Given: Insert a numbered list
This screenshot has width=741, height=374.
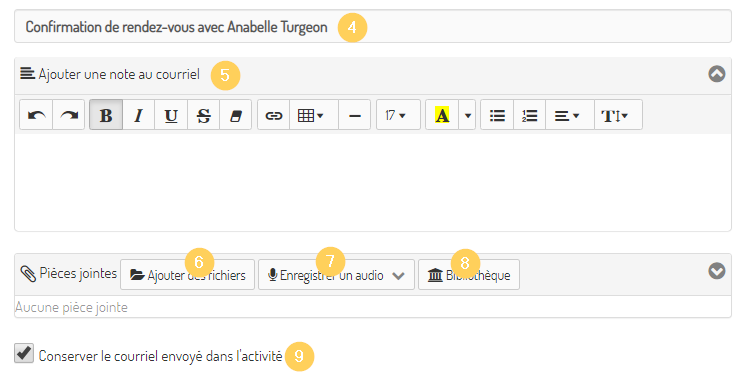Looking at the screenshot, I should [530, 115].
